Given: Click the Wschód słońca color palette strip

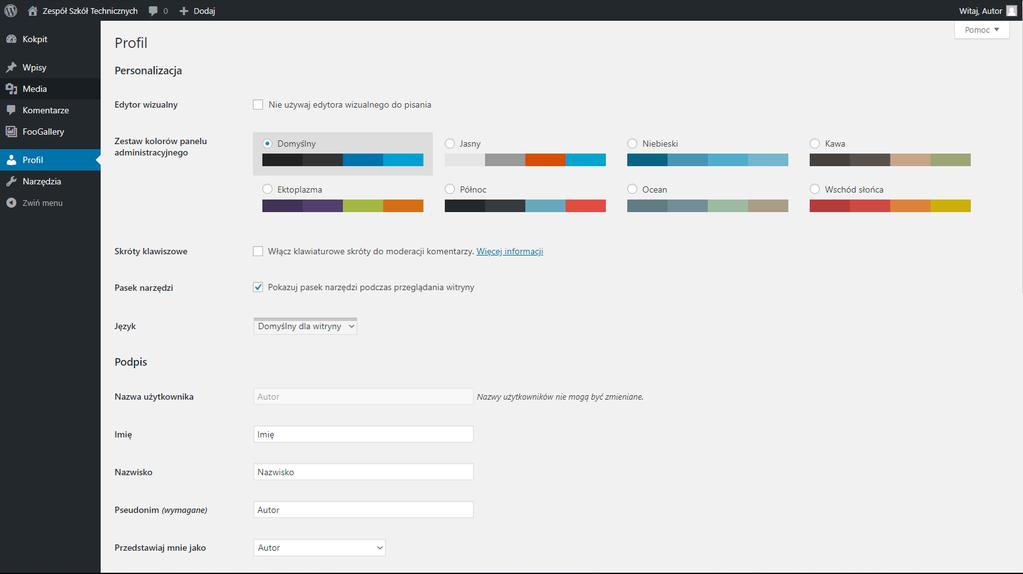Looking at the screenshot, I should click(890, 206).
